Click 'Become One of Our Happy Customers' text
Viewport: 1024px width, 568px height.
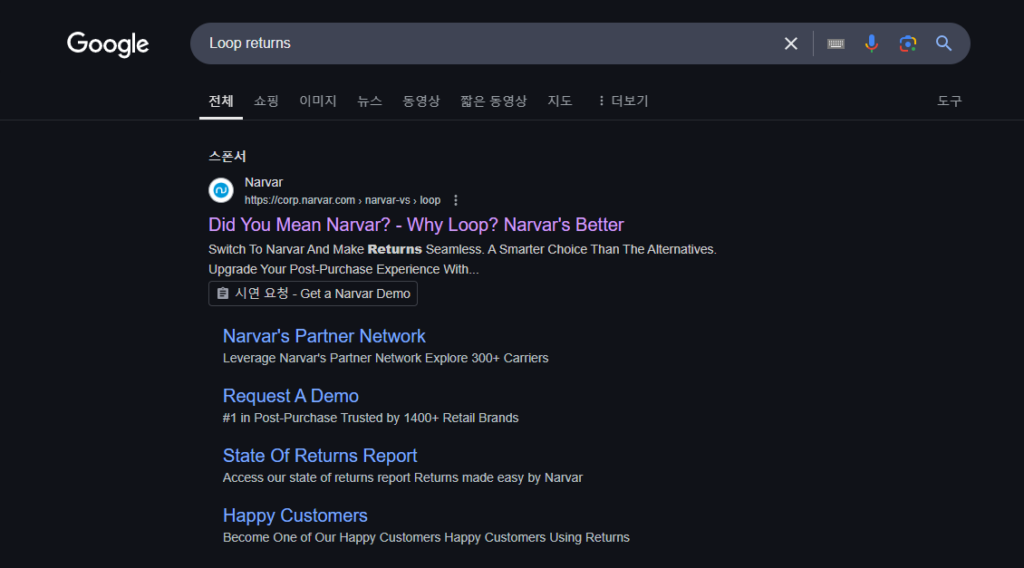[x=426, y=537]
